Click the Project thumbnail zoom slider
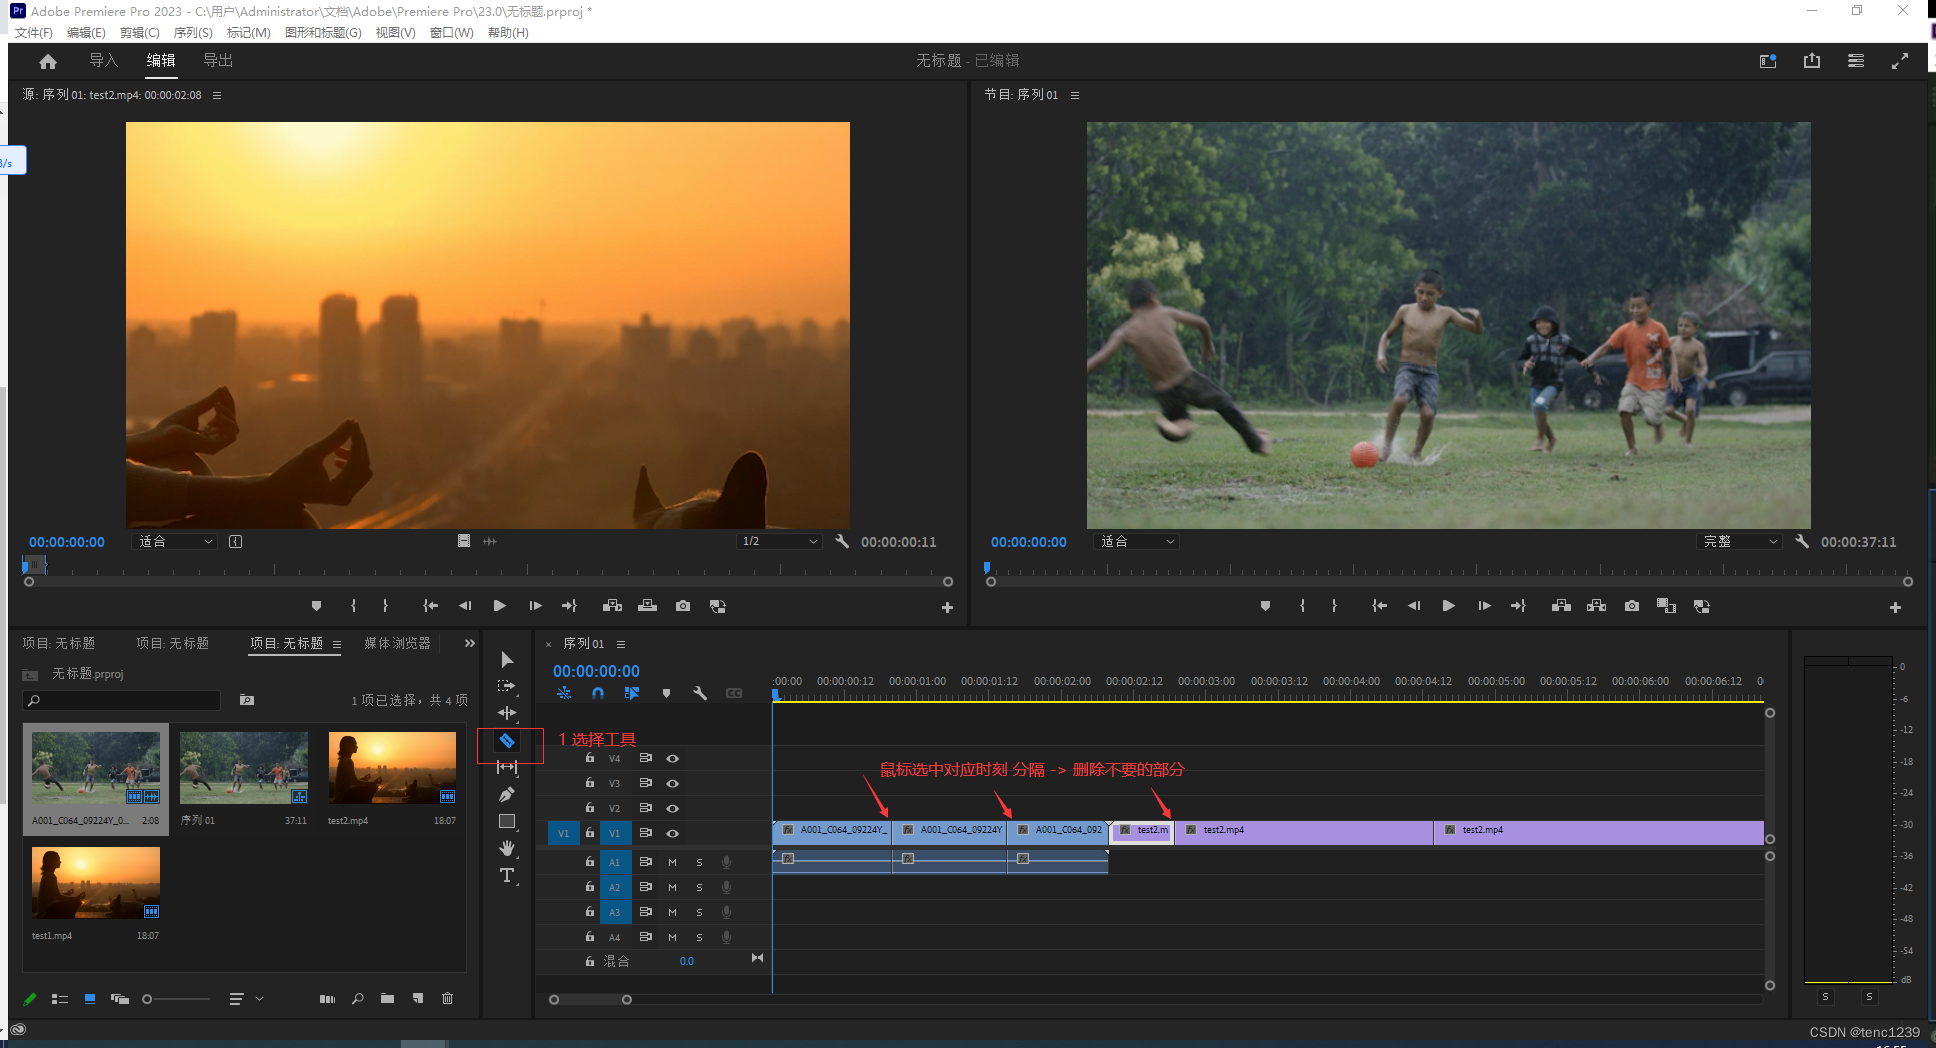The image size is (1936, 1048). click(x=176, y=999)
